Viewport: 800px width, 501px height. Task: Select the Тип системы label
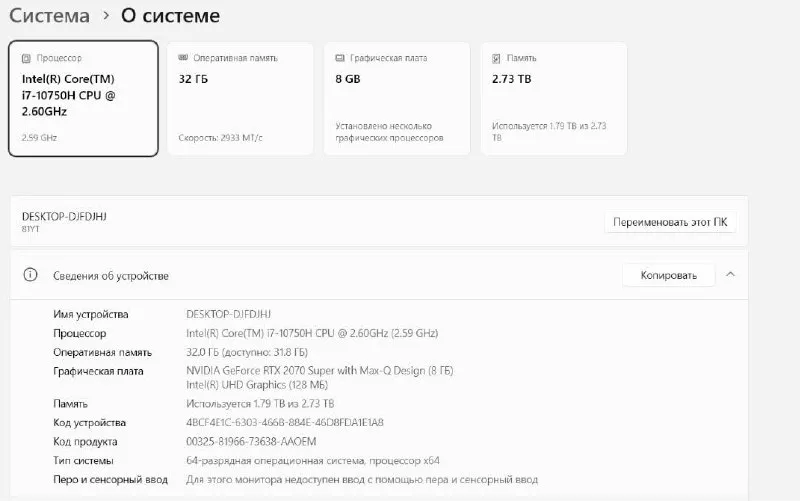(x=83, y=461)
